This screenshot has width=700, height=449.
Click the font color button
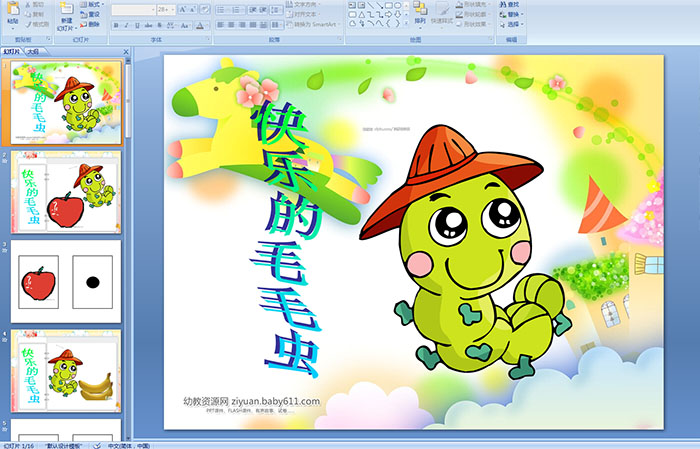point(201,25)
